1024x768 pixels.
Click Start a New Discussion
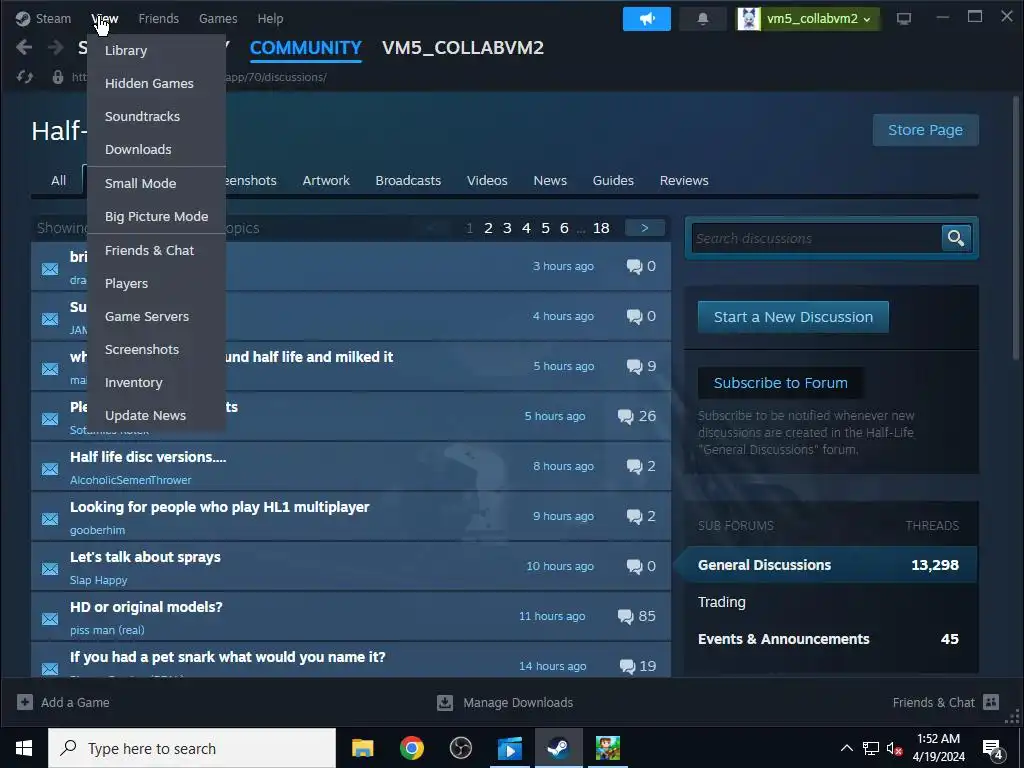click(x=793, y=317)
